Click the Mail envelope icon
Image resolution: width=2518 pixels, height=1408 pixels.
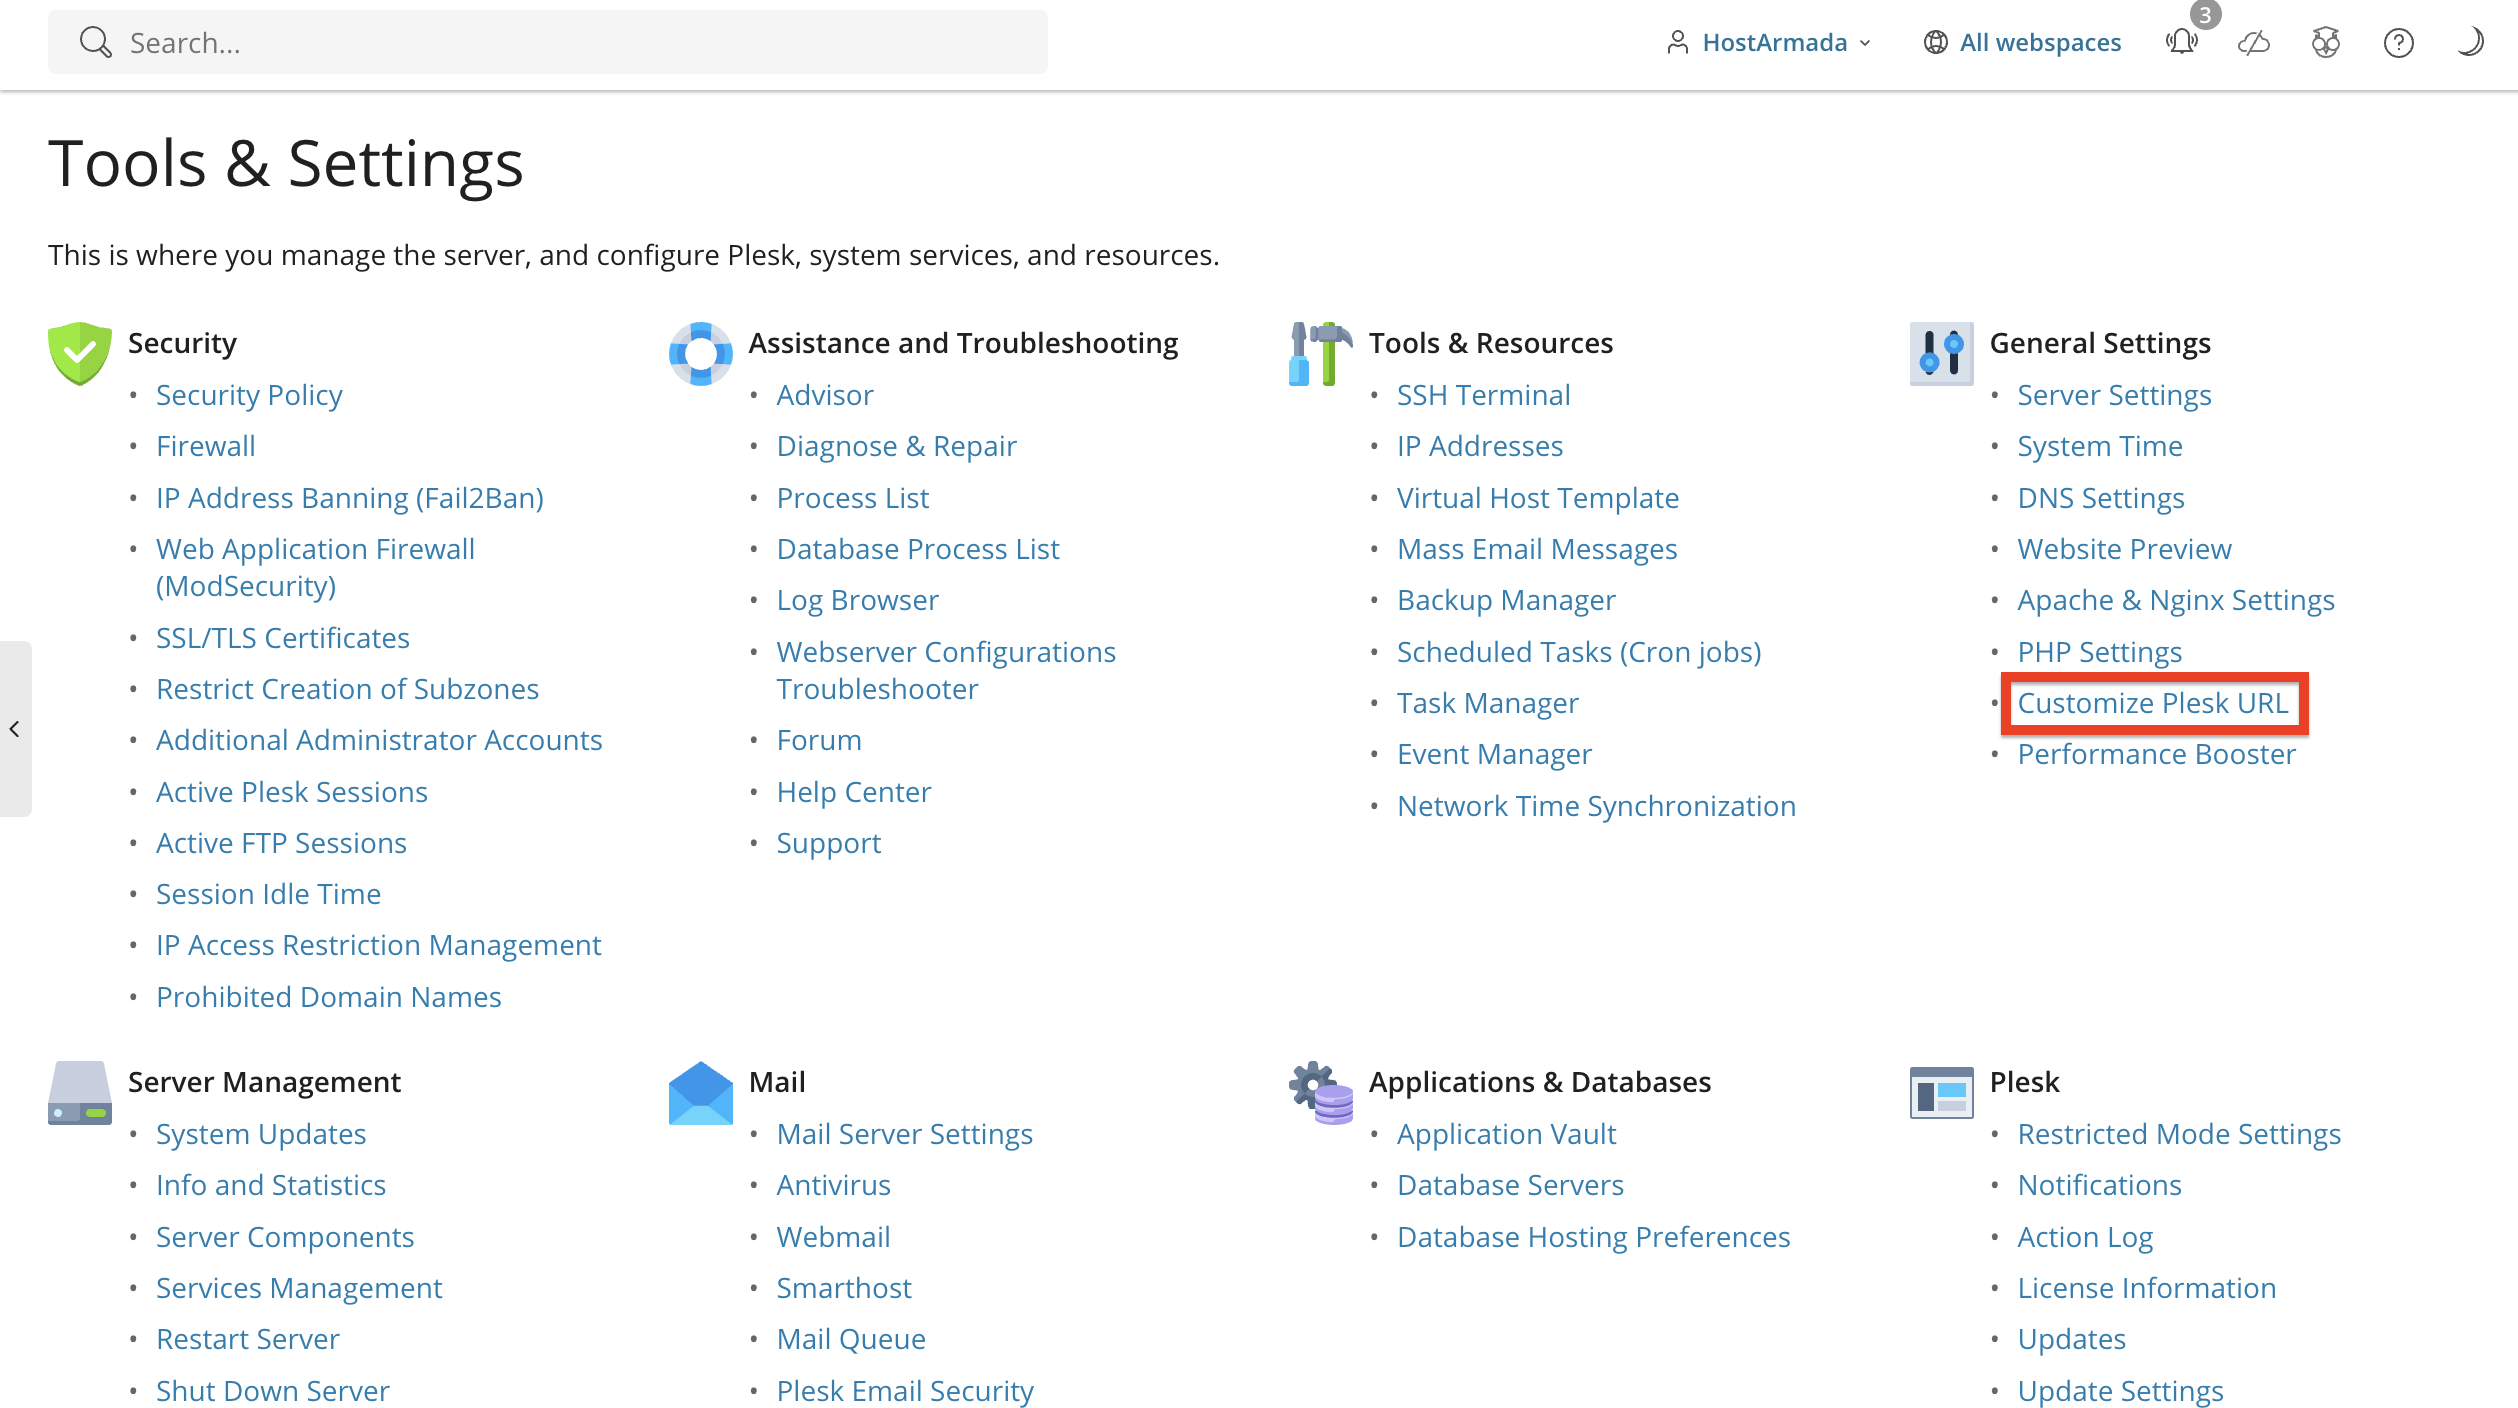pyautogui.click(x=701, y=1092)
